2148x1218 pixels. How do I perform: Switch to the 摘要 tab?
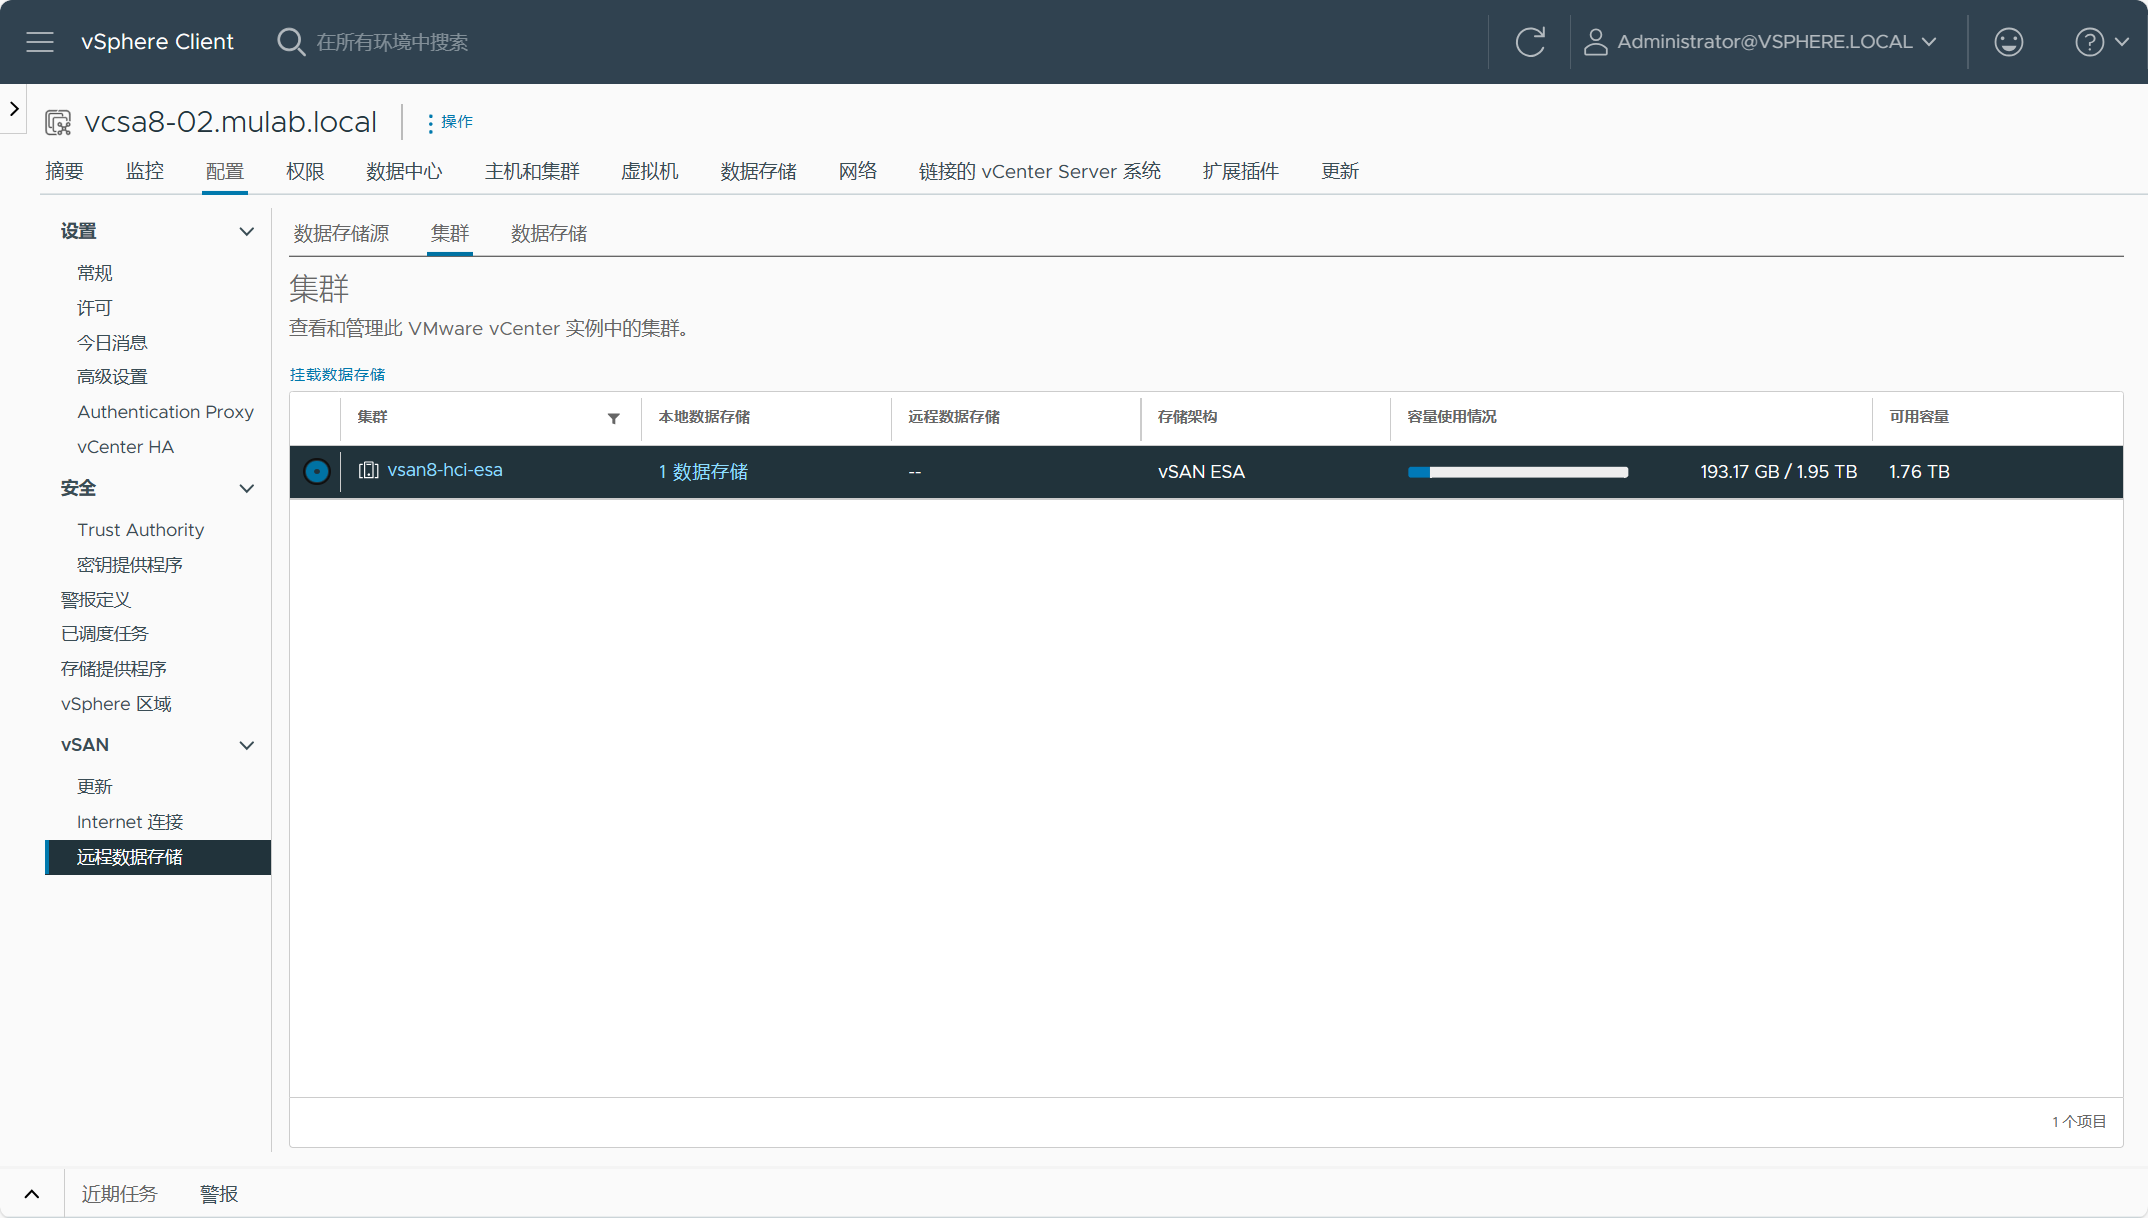click(x=64, y=172)
